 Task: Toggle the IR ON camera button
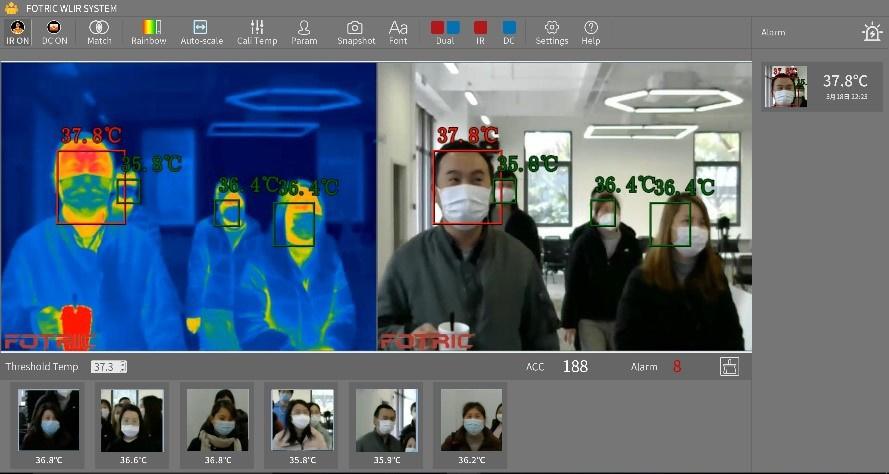click(16, 32)
